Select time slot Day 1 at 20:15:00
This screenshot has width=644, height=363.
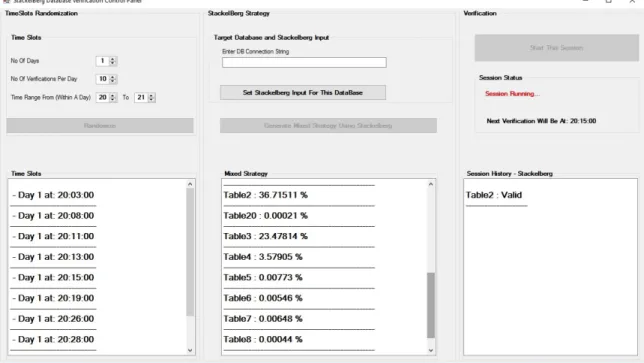[53, 278]
